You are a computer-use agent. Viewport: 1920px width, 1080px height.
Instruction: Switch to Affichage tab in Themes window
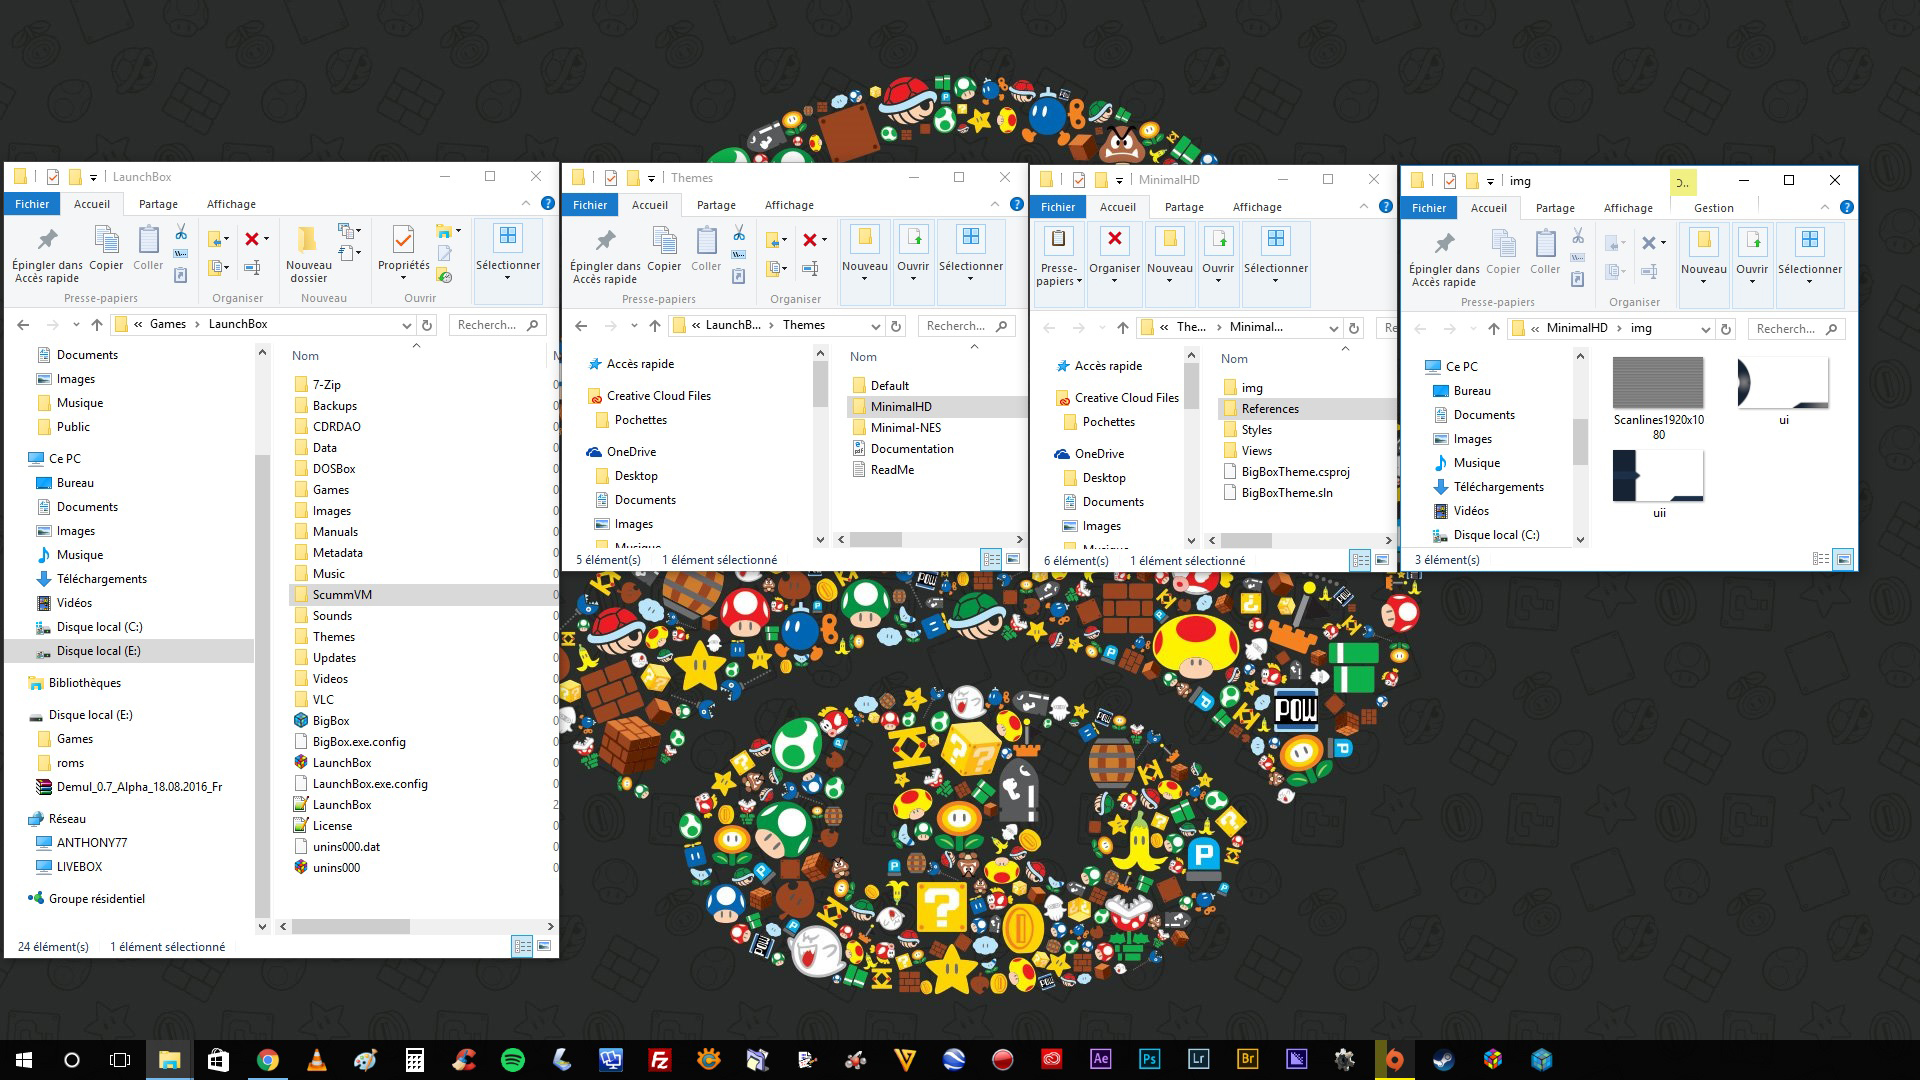tap(789, 205)
